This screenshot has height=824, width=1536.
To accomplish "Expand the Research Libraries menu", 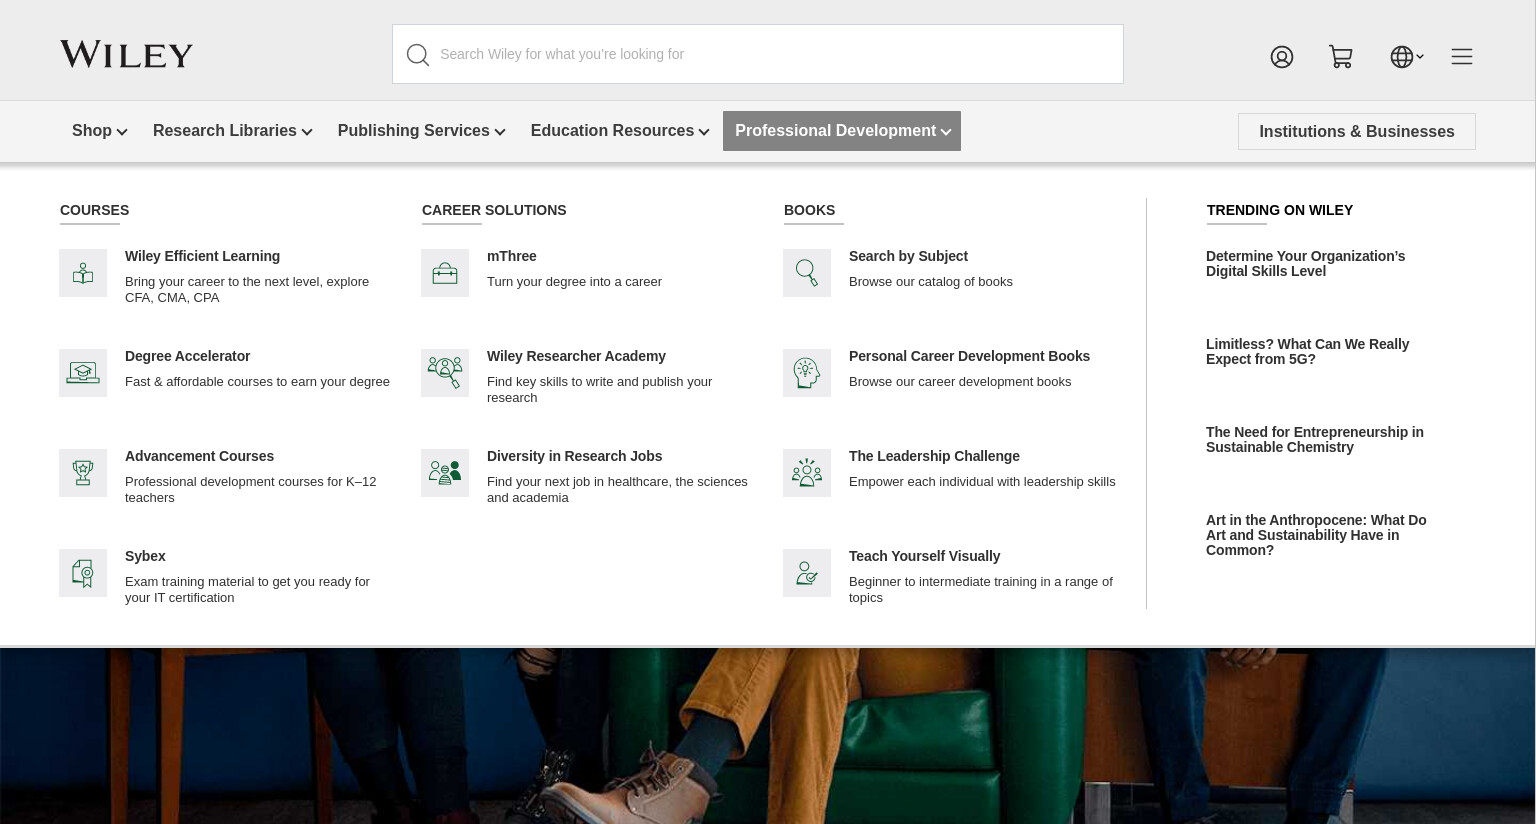I will 232,131.
